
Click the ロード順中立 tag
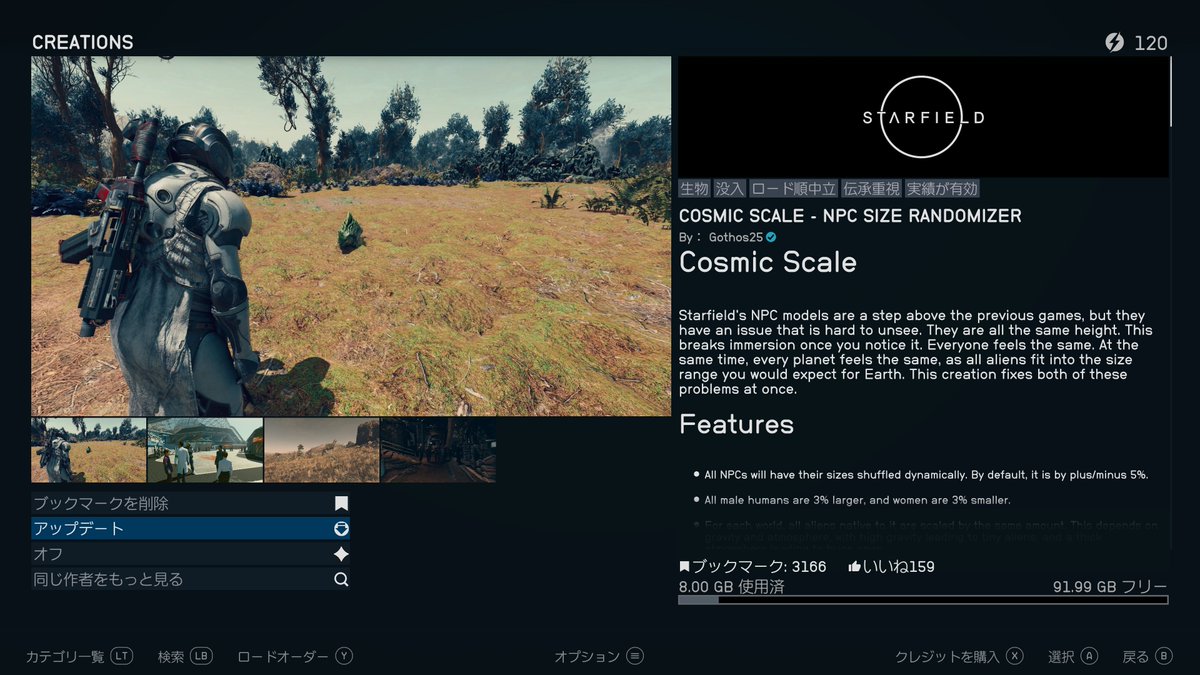(793, 188)
